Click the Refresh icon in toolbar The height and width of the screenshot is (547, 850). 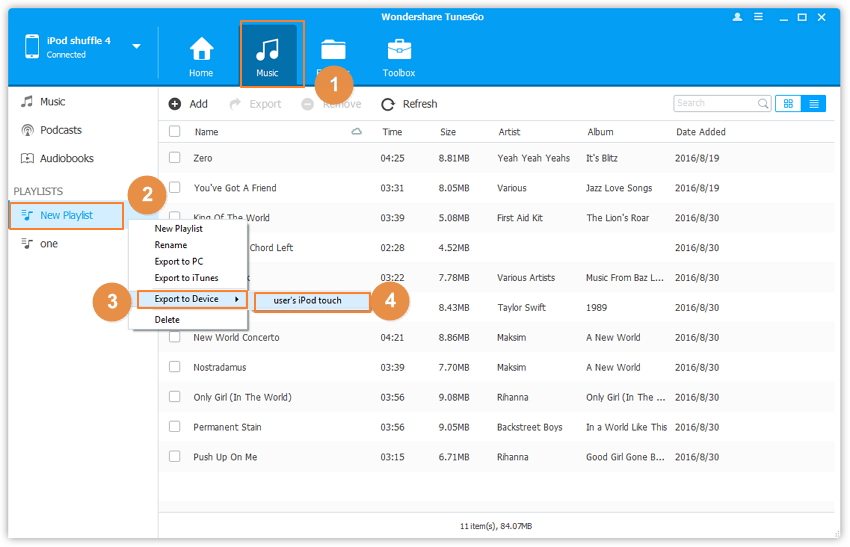388,104
